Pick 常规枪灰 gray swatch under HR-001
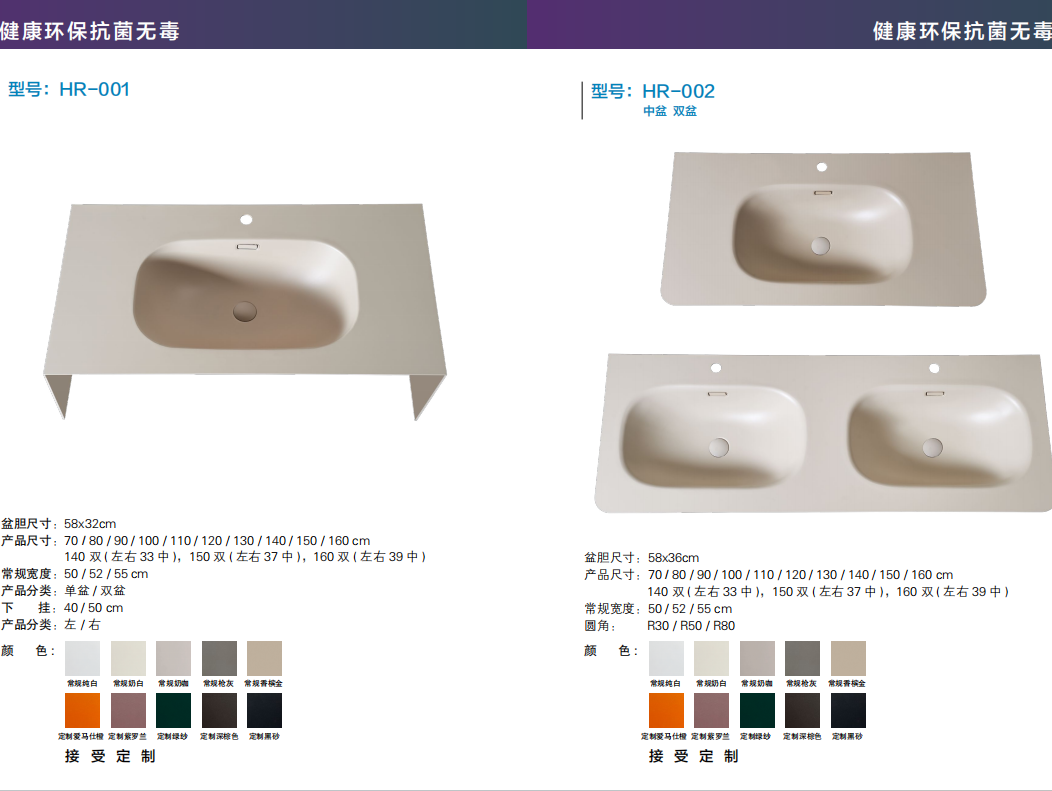The width and height of the screenshot is (1052, 791). [219, 658]
